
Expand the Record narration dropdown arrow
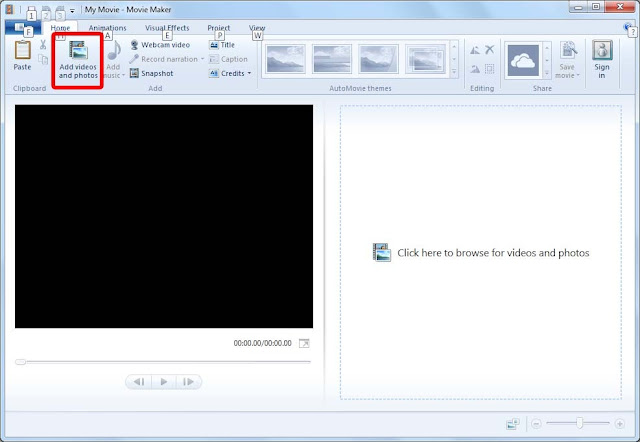coord(202,59)
